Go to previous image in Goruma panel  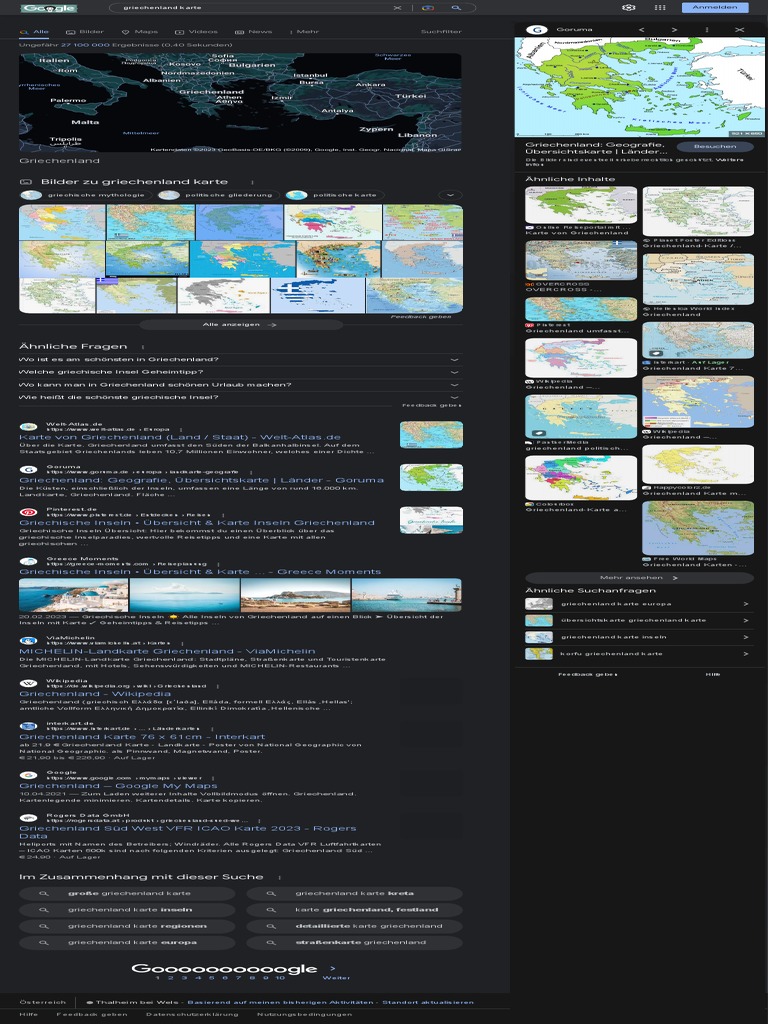pos(641,29)
